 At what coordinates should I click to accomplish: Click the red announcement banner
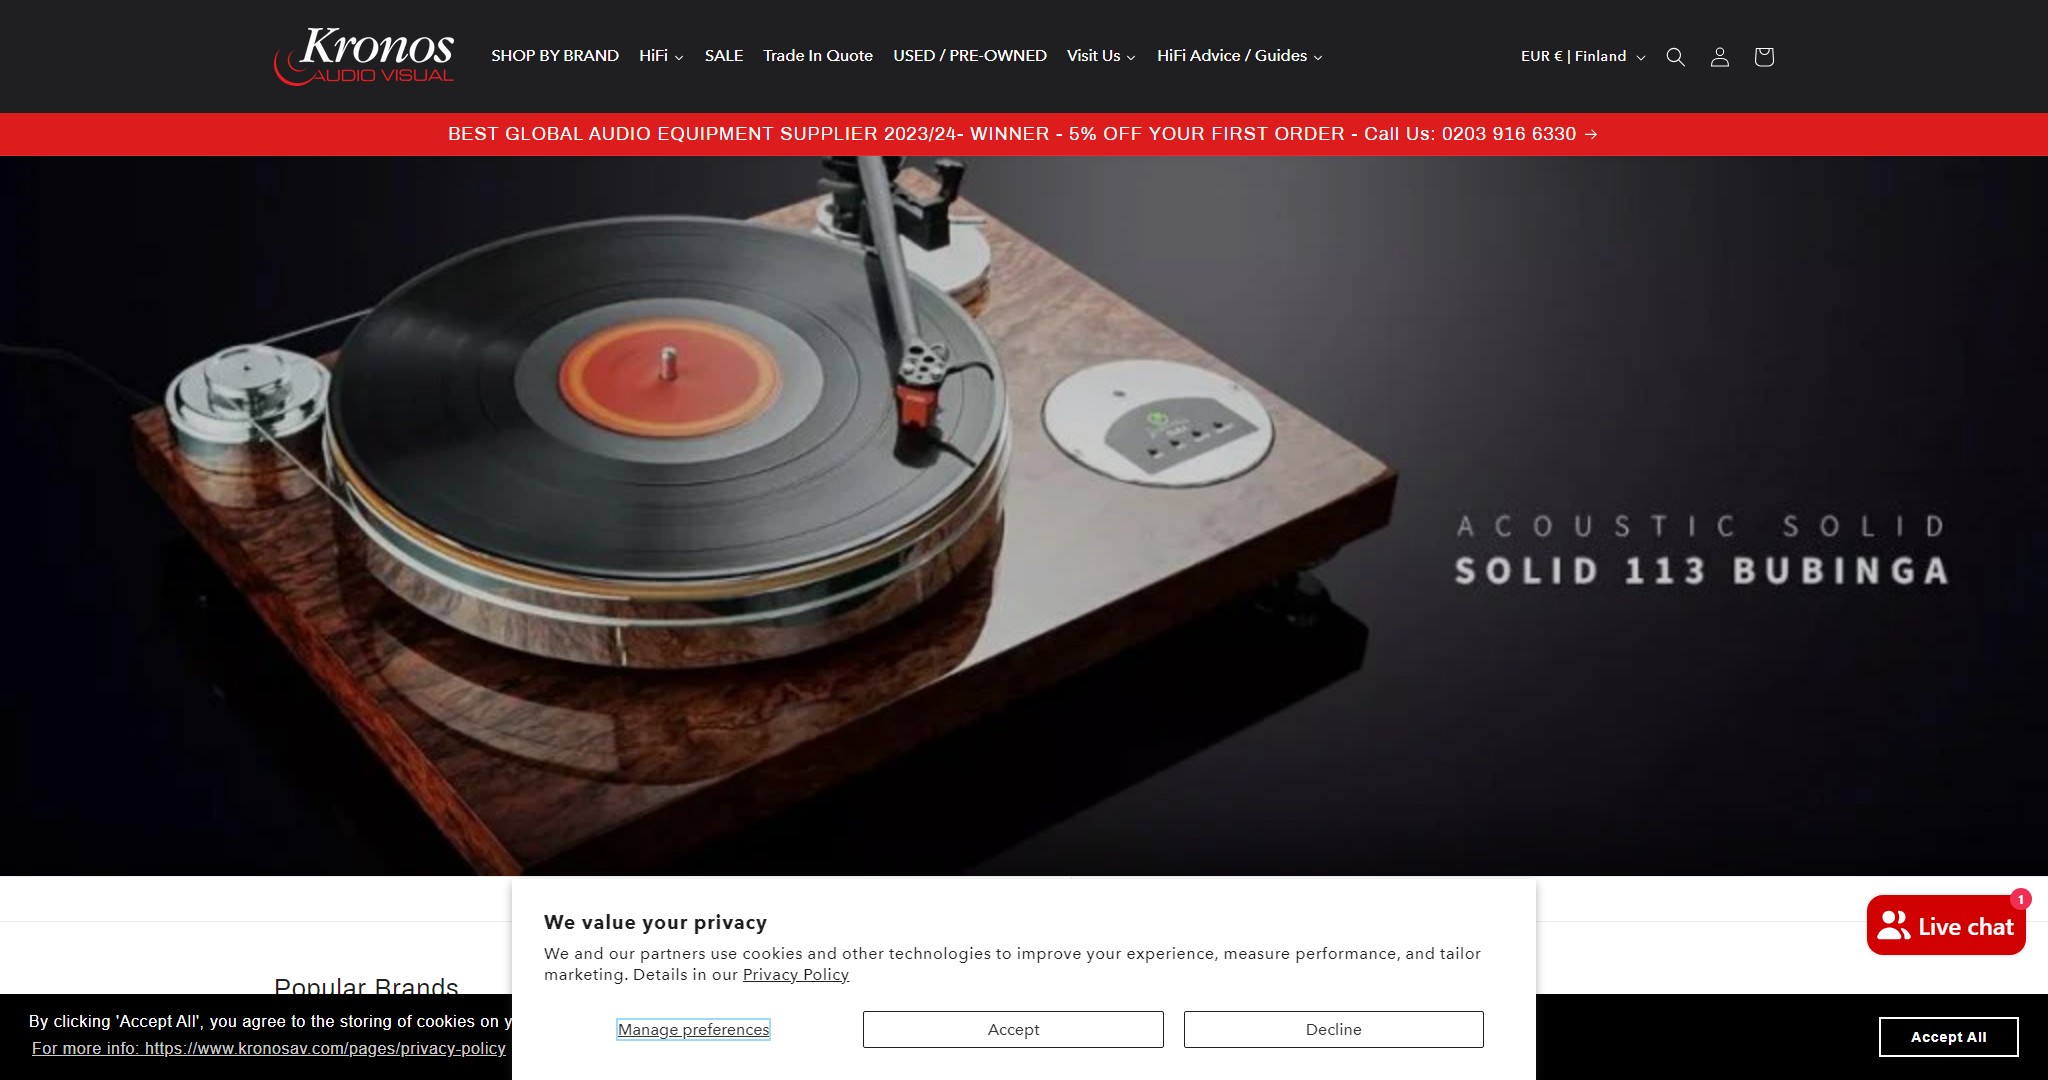click(1023, 134)
